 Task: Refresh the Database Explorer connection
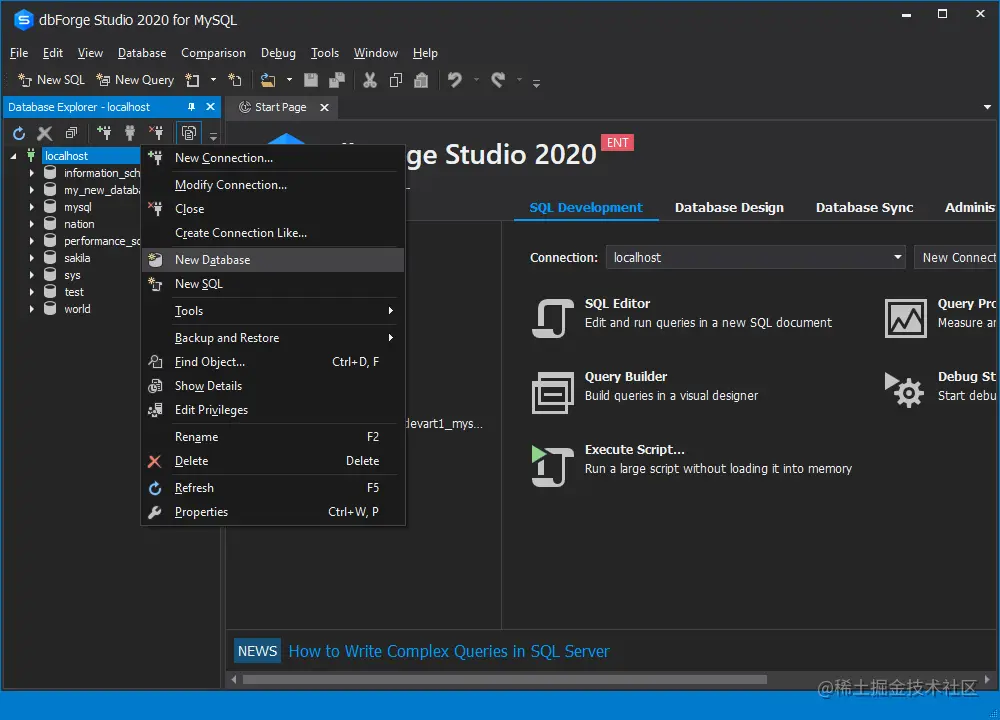click(x=17, y=132)
